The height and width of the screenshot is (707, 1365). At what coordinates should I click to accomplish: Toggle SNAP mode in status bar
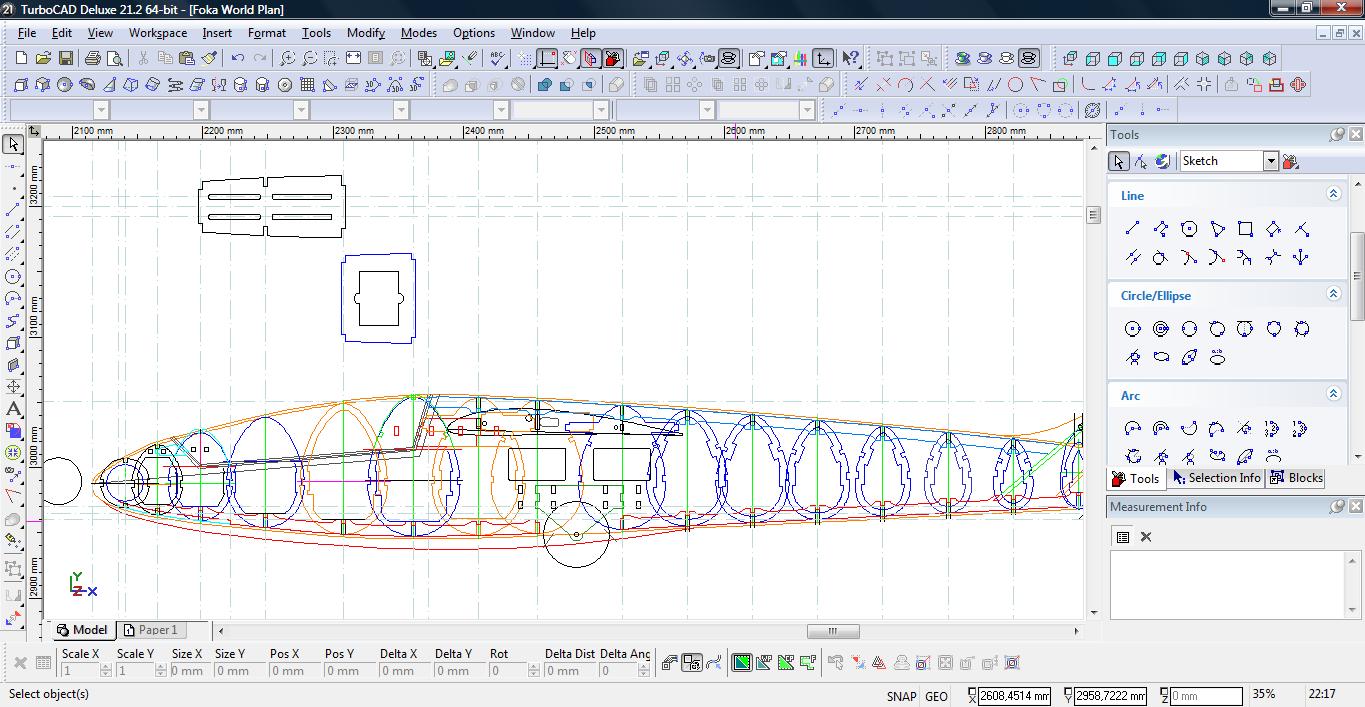(x=900, y=696)
